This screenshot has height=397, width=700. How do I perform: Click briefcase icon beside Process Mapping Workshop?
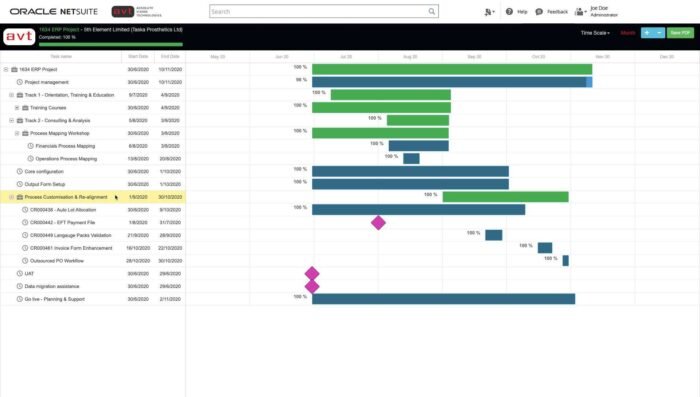click(25, 133)
